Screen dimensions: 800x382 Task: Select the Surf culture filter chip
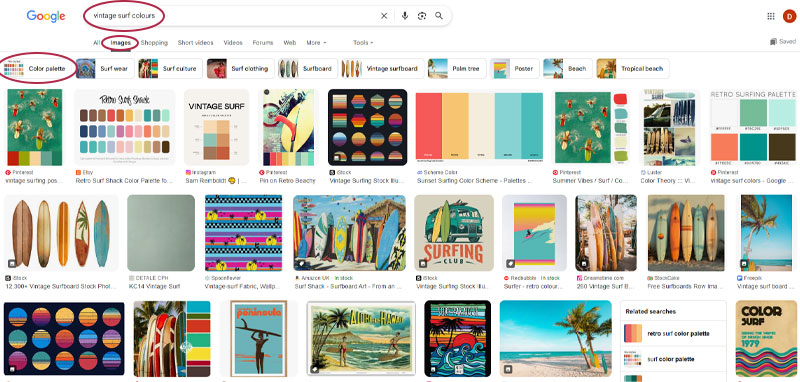click(x=170, y=68)
